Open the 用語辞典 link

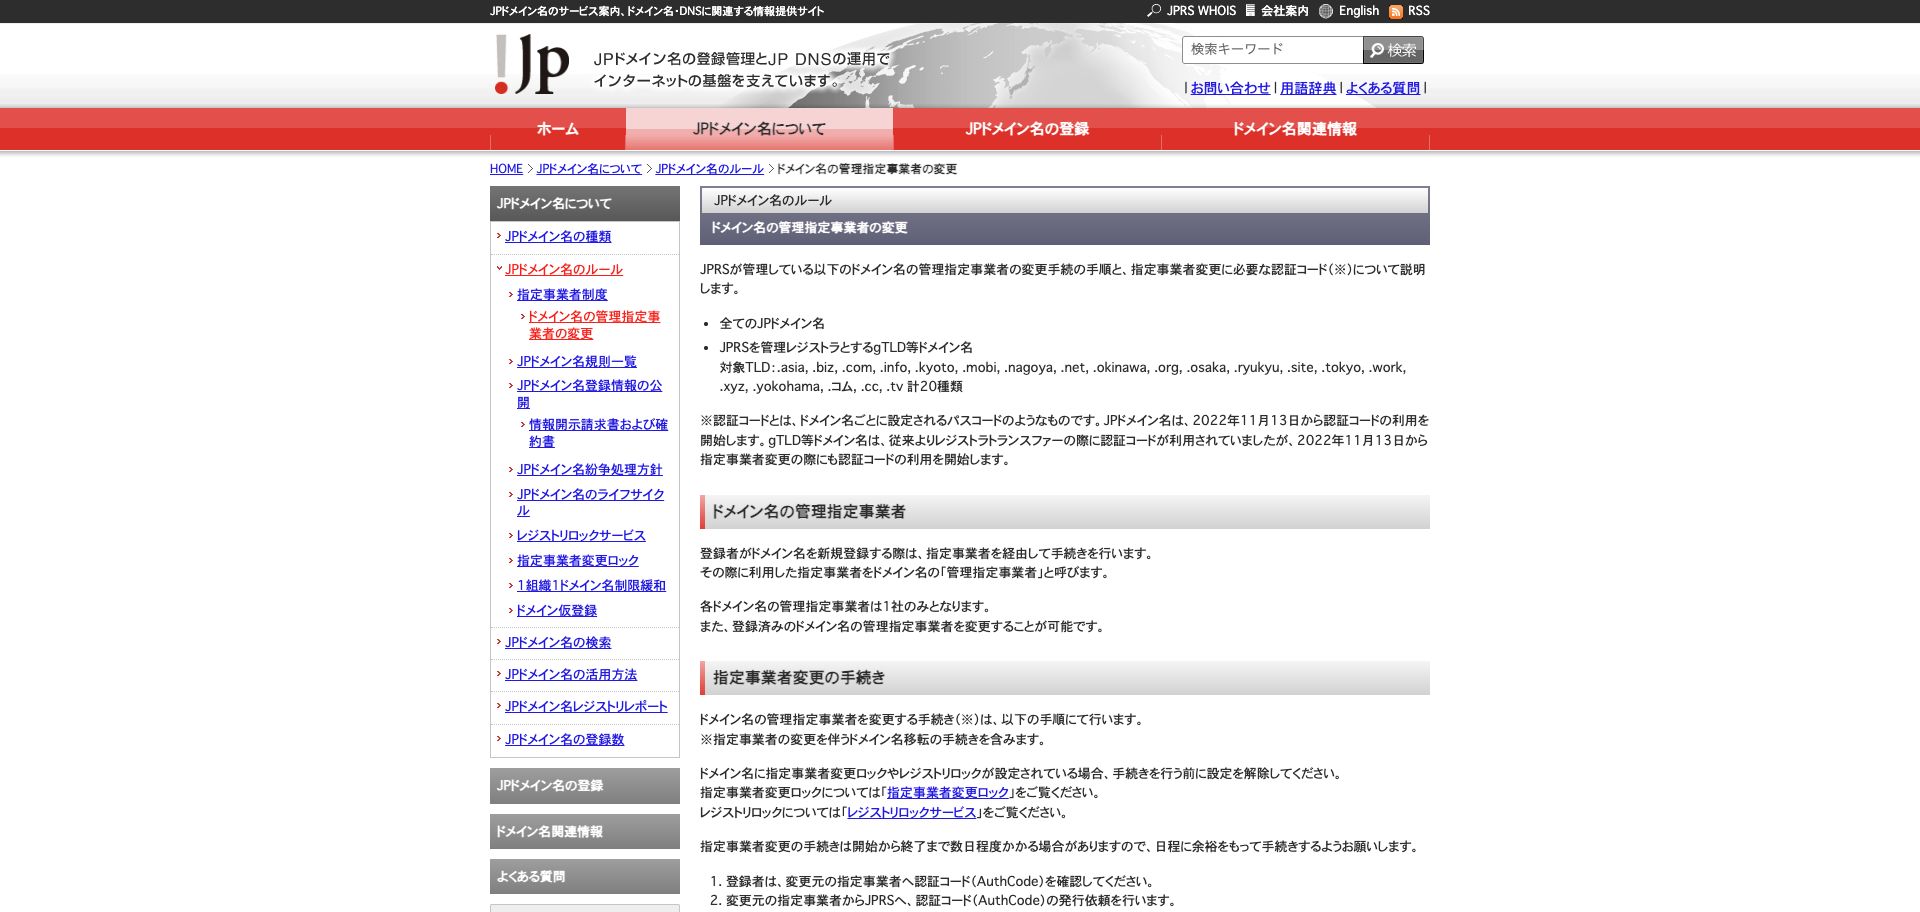coord(1308,88)
